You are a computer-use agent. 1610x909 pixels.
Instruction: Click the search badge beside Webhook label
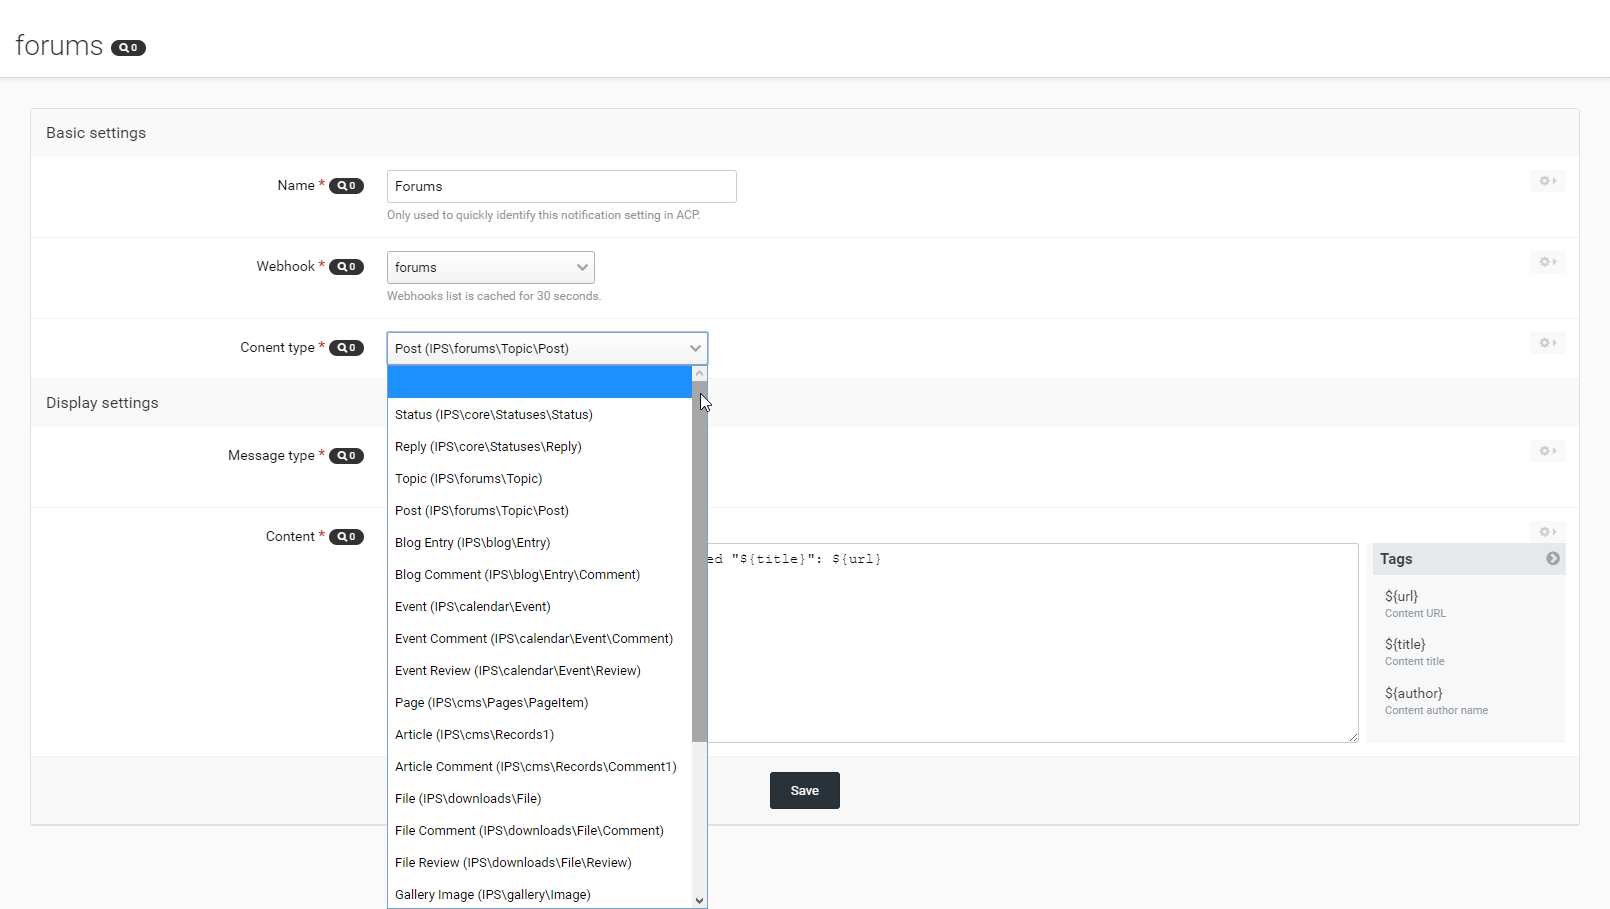click(x=346, y=267)
